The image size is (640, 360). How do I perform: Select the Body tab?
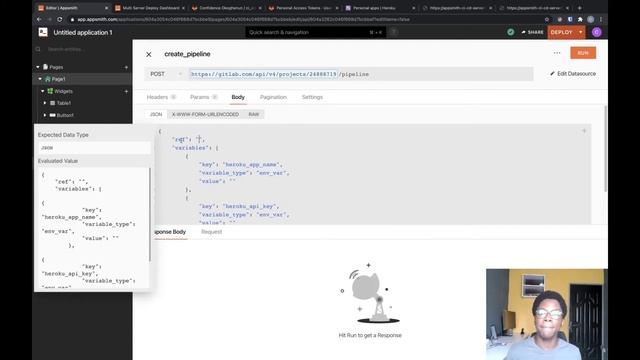pos(238,97)
